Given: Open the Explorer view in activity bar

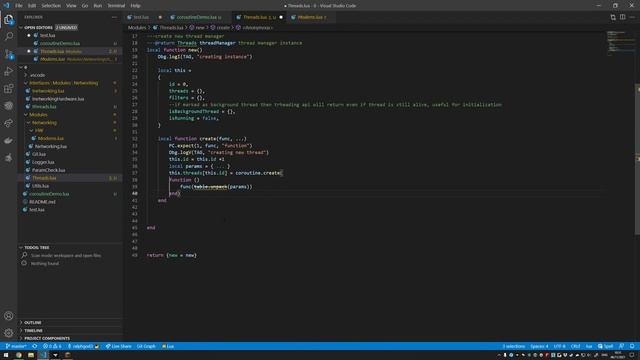Looking at the screenshot, I should coord(9,20).
